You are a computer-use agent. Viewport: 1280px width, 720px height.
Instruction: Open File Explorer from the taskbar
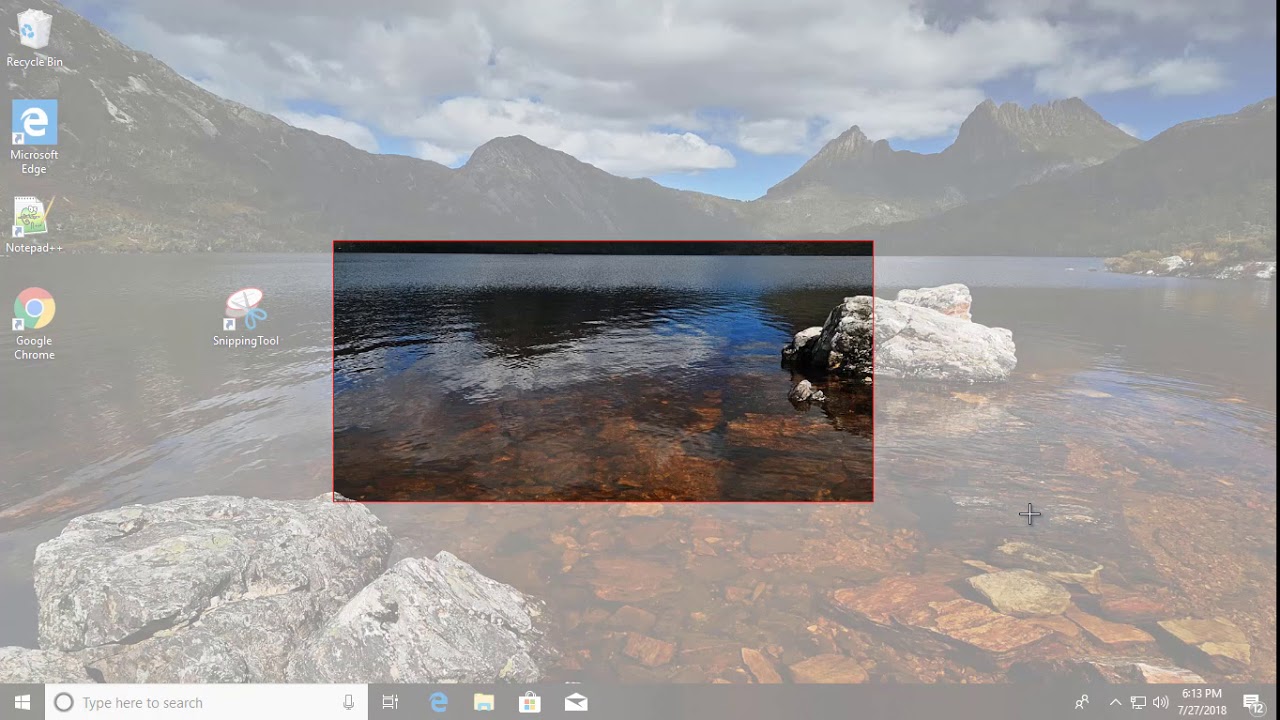tap(484, 703)
